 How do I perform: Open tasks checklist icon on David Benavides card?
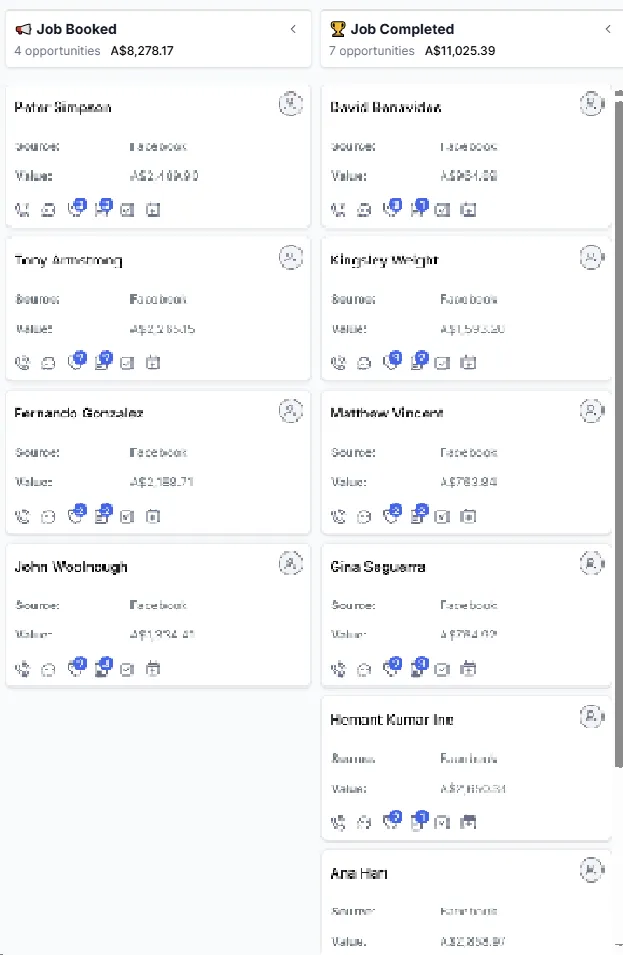pyautogui.click(x=443, y=210)
